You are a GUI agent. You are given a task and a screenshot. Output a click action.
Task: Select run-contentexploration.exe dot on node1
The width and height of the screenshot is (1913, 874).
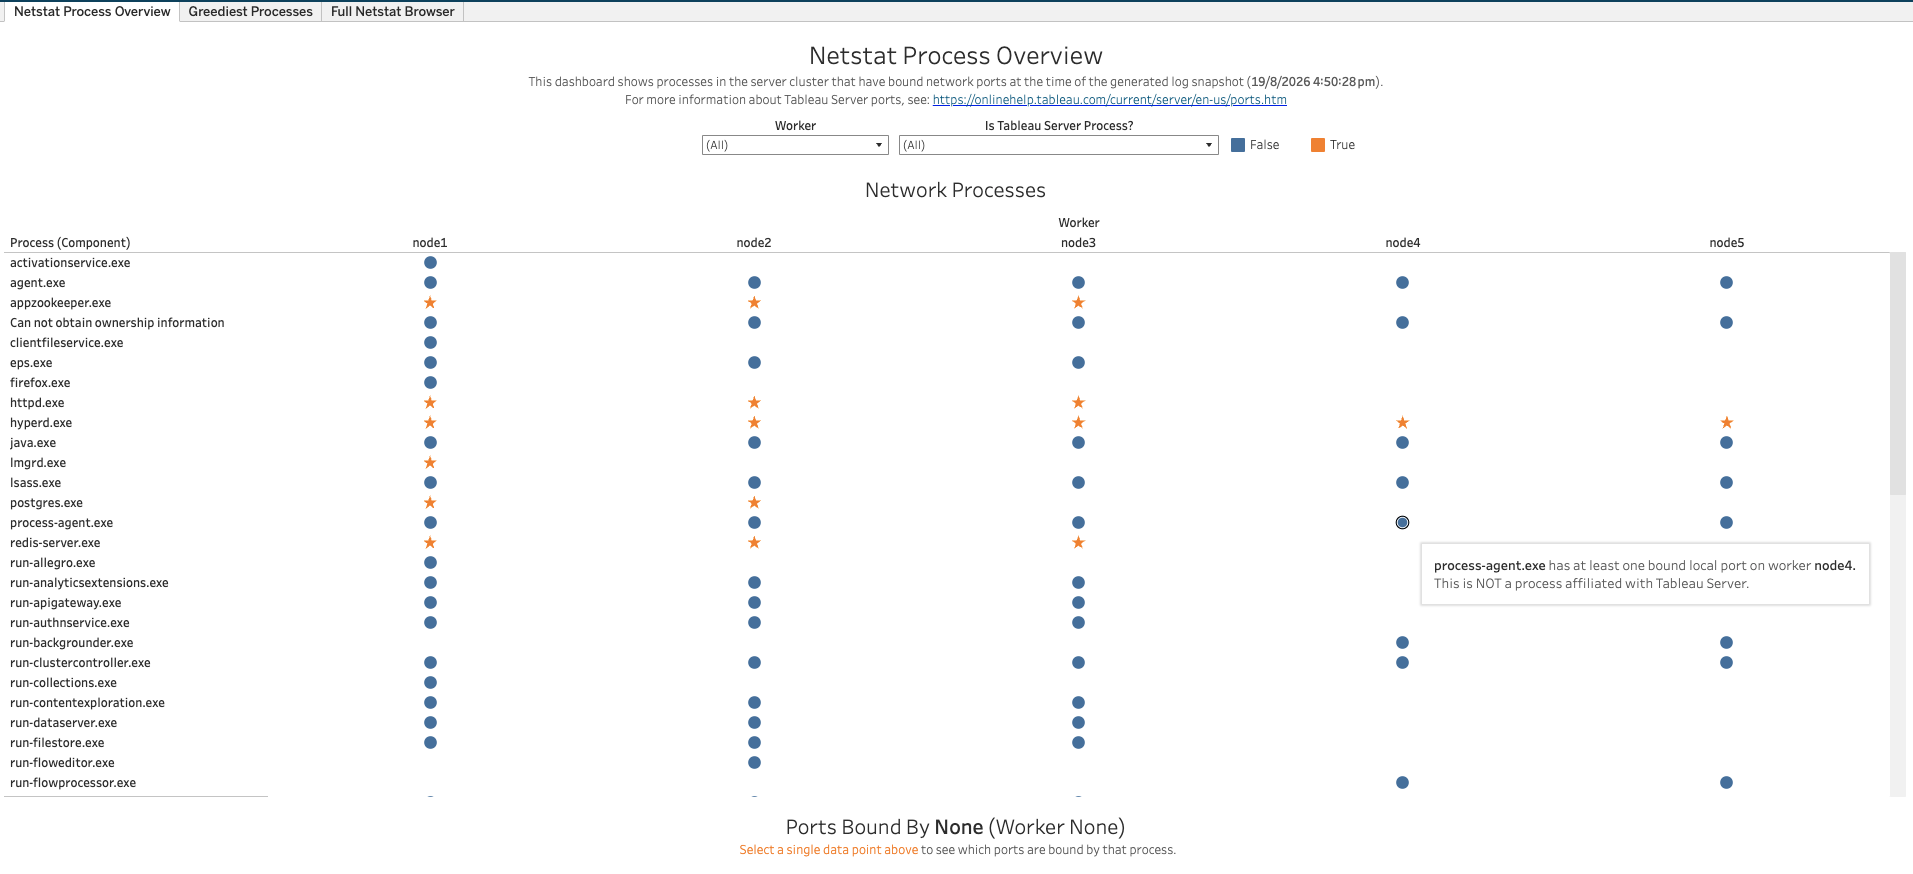point(430,703)
